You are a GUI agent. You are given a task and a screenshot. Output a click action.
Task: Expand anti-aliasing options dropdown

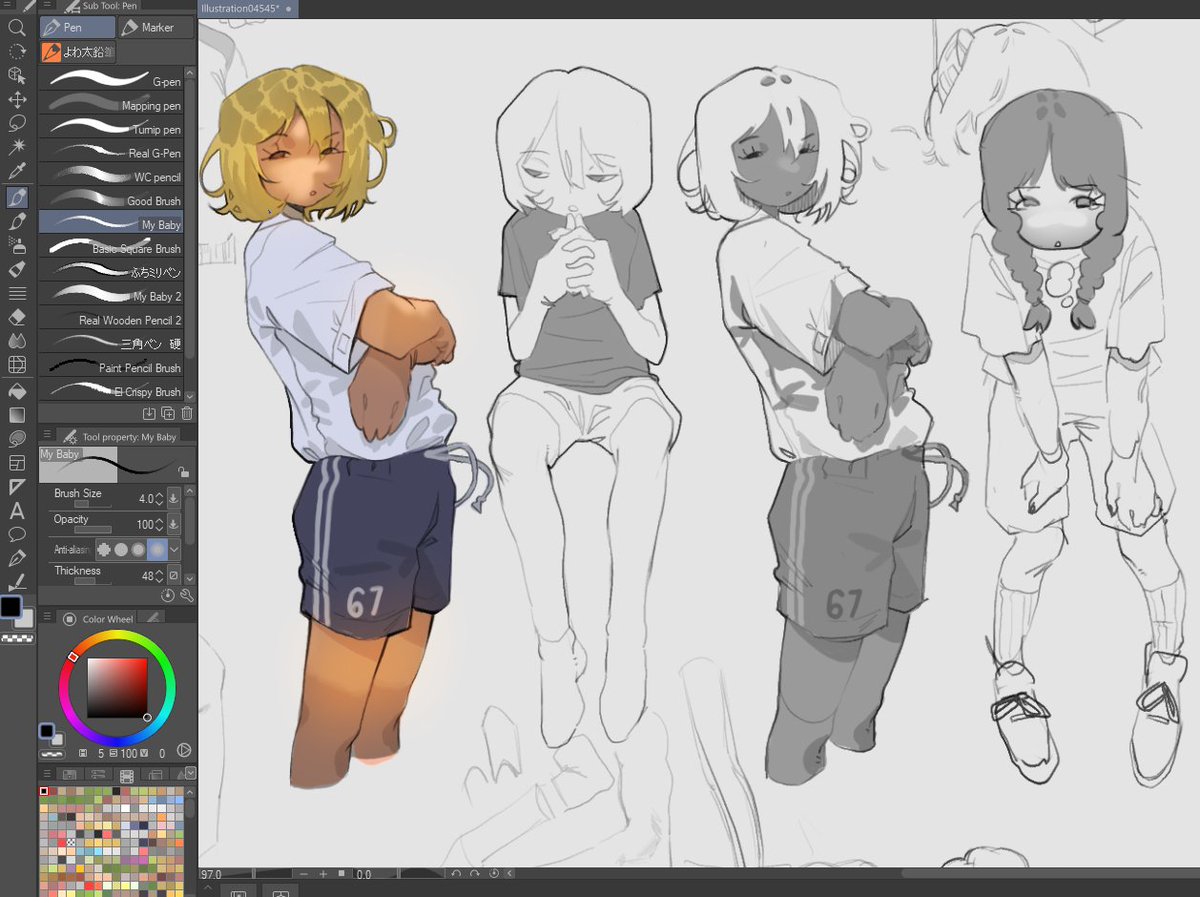click(175, 549)
